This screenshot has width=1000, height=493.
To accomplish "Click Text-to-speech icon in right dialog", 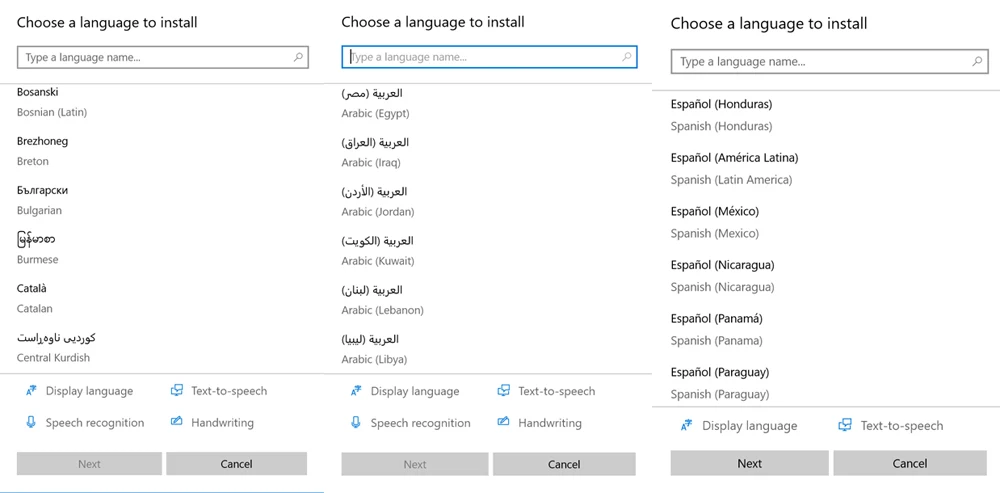I will click(845, 425).
